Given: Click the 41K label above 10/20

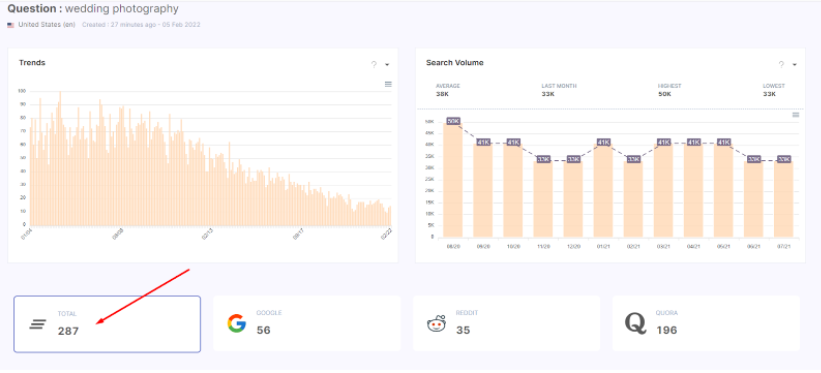Looking at the screenshot, I should coord(513,142).
